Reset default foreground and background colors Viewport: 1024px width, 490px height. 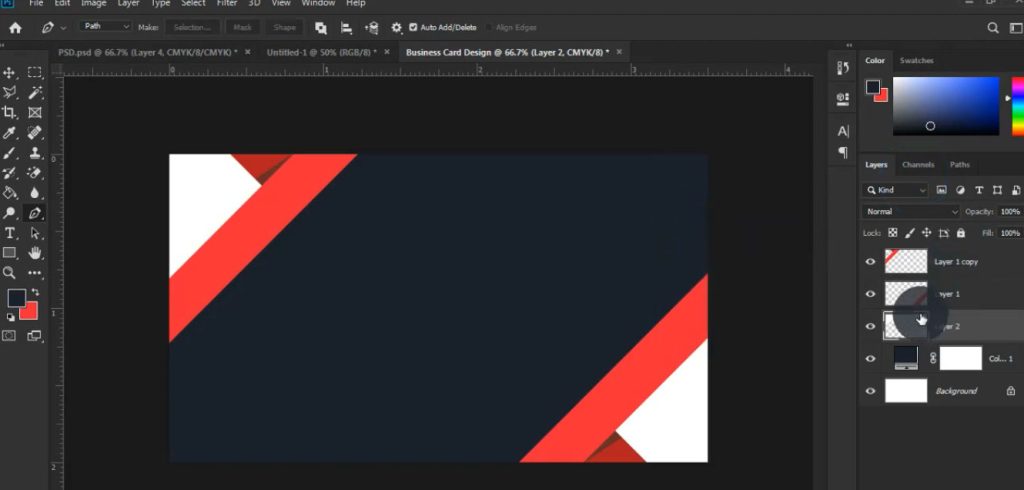[10, 317]
